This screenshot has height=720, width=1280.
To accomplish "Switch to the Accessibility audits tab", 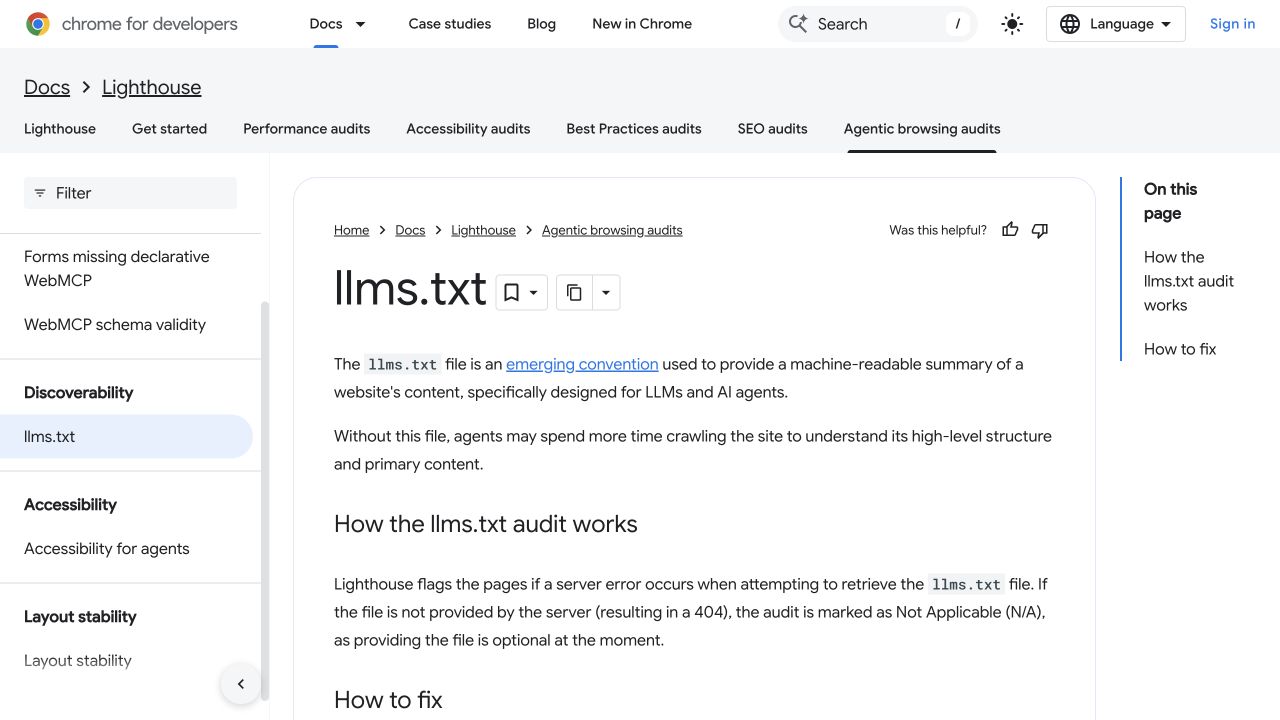I will (468, 129).
